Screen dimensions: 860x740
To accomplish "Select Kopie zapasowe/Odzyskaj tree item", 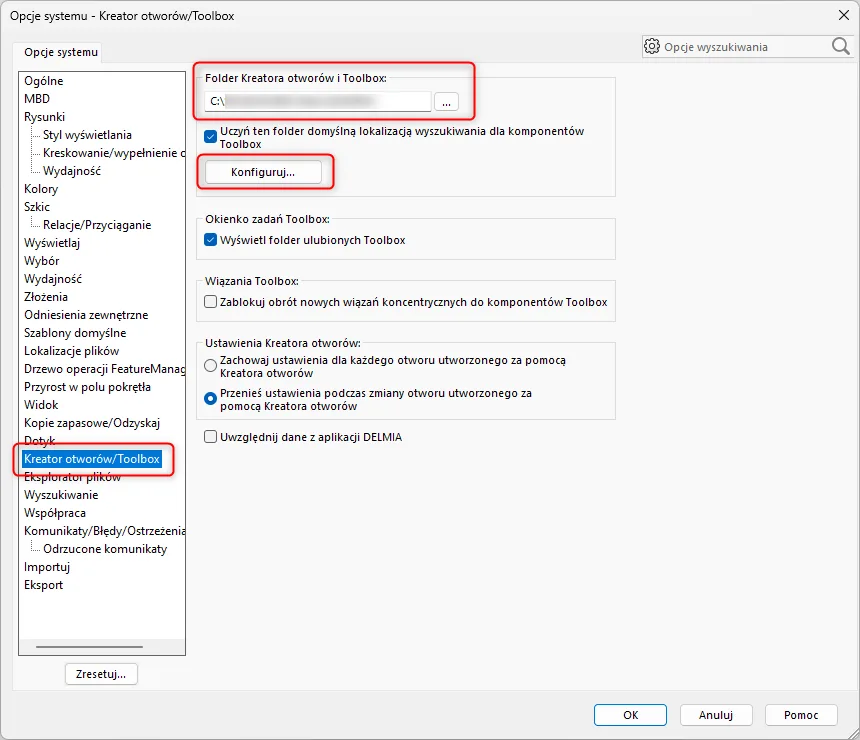I will coord(92,423).
